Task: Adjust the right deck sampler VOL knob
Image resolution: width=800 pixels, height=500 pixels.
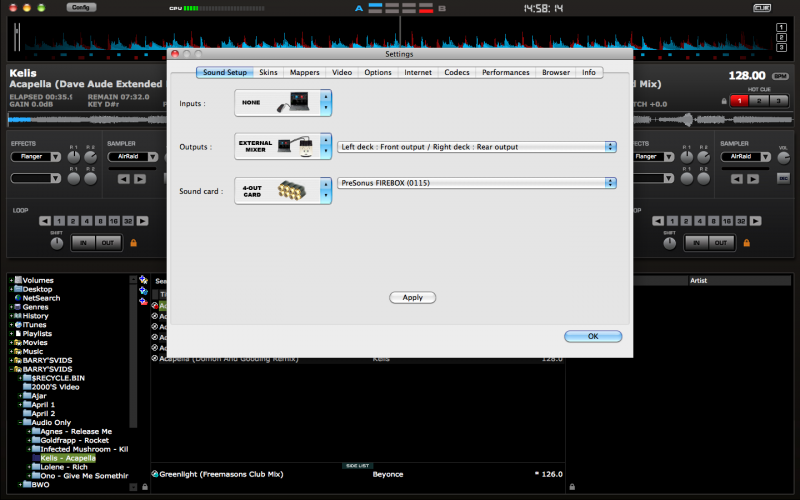Action: click(x=783, y=157)
